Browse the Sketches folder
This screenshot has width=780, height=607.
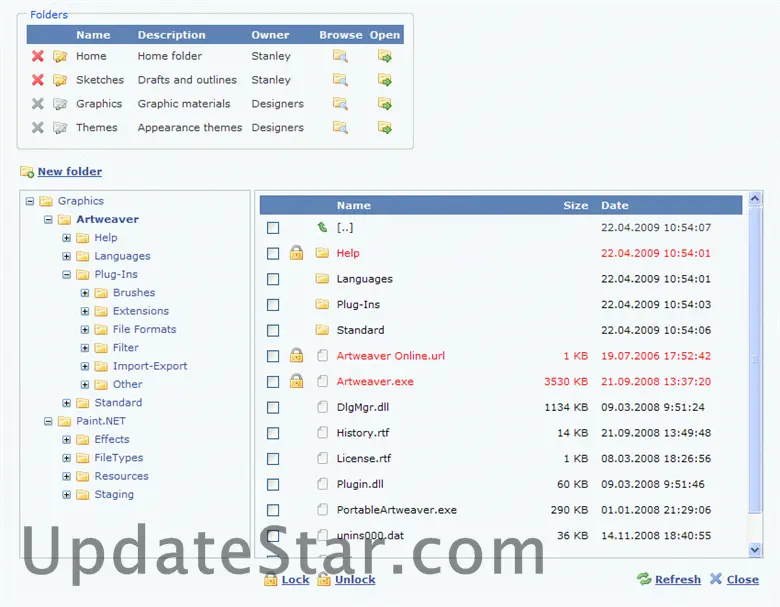click(340, 80)
